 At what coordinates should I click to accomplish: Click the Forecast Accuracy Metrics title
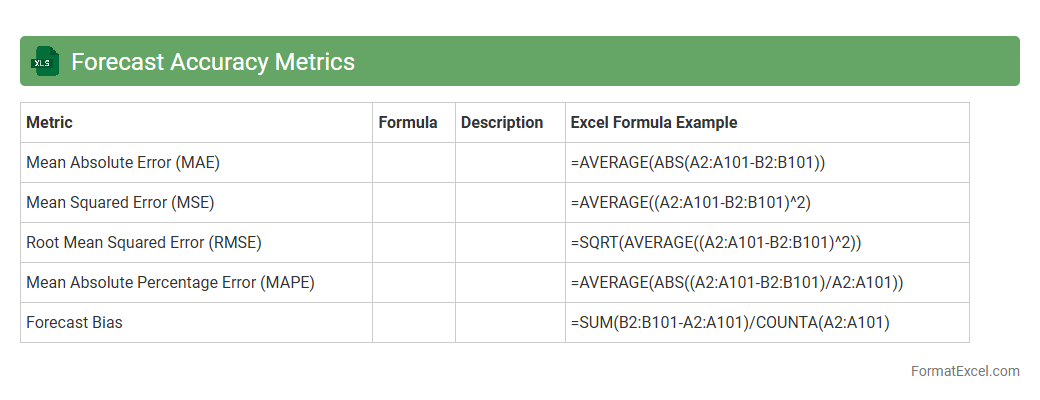213,62
